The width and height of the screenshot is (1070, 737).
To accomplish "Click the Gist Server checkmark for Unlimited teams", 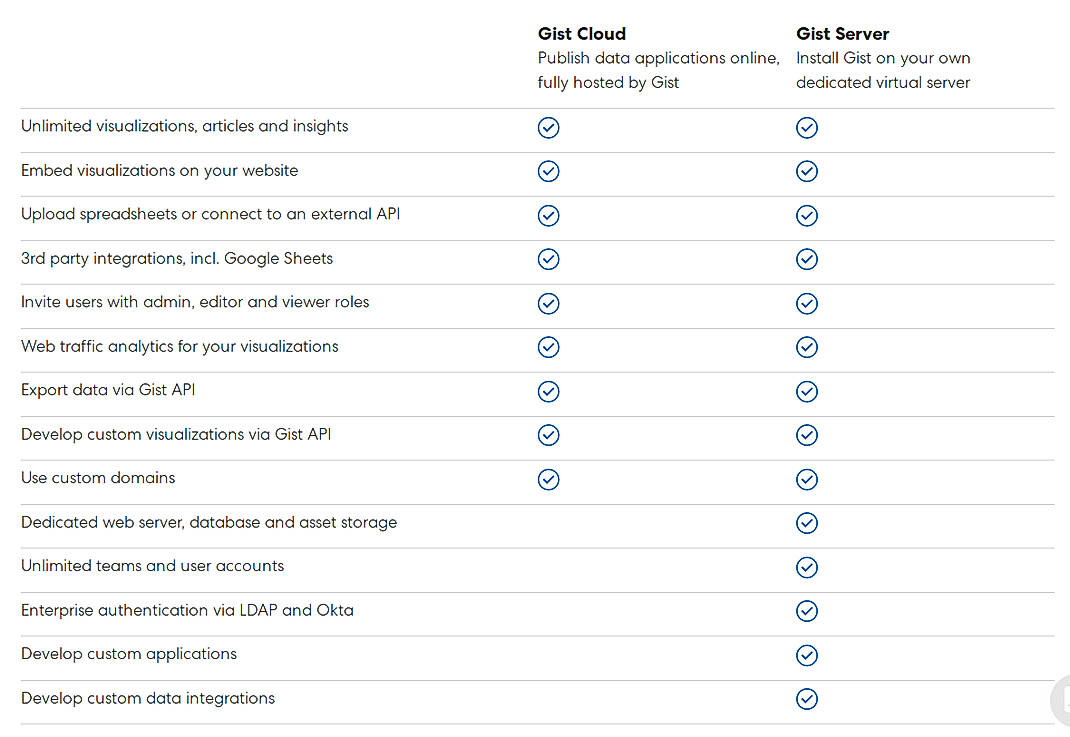I will [807, 567].
